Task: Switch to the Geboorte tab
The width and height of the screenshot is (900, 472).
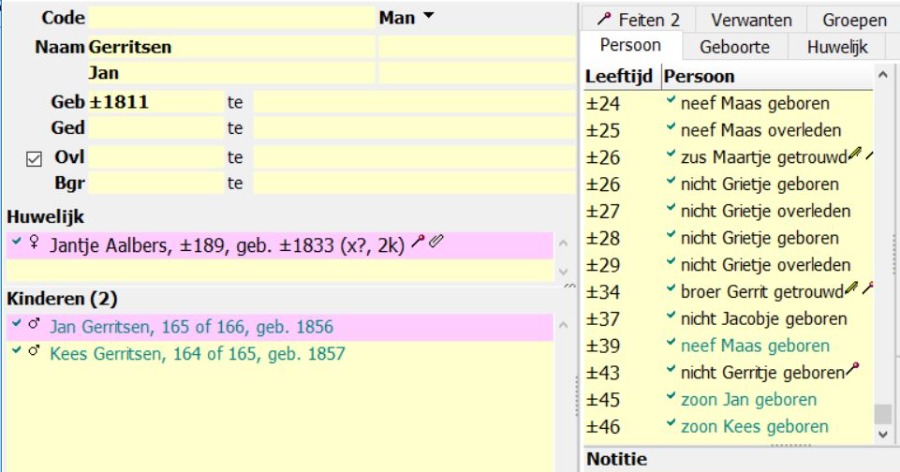Action: (735, 47)
